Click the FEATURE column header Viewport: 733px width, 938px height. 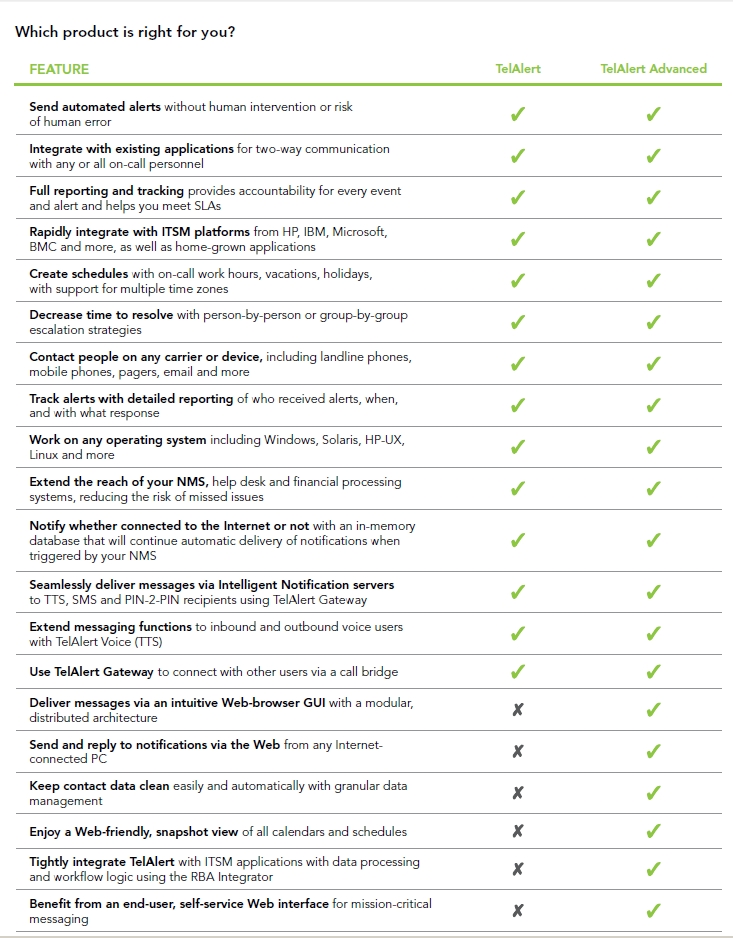[x=59, y=69]
